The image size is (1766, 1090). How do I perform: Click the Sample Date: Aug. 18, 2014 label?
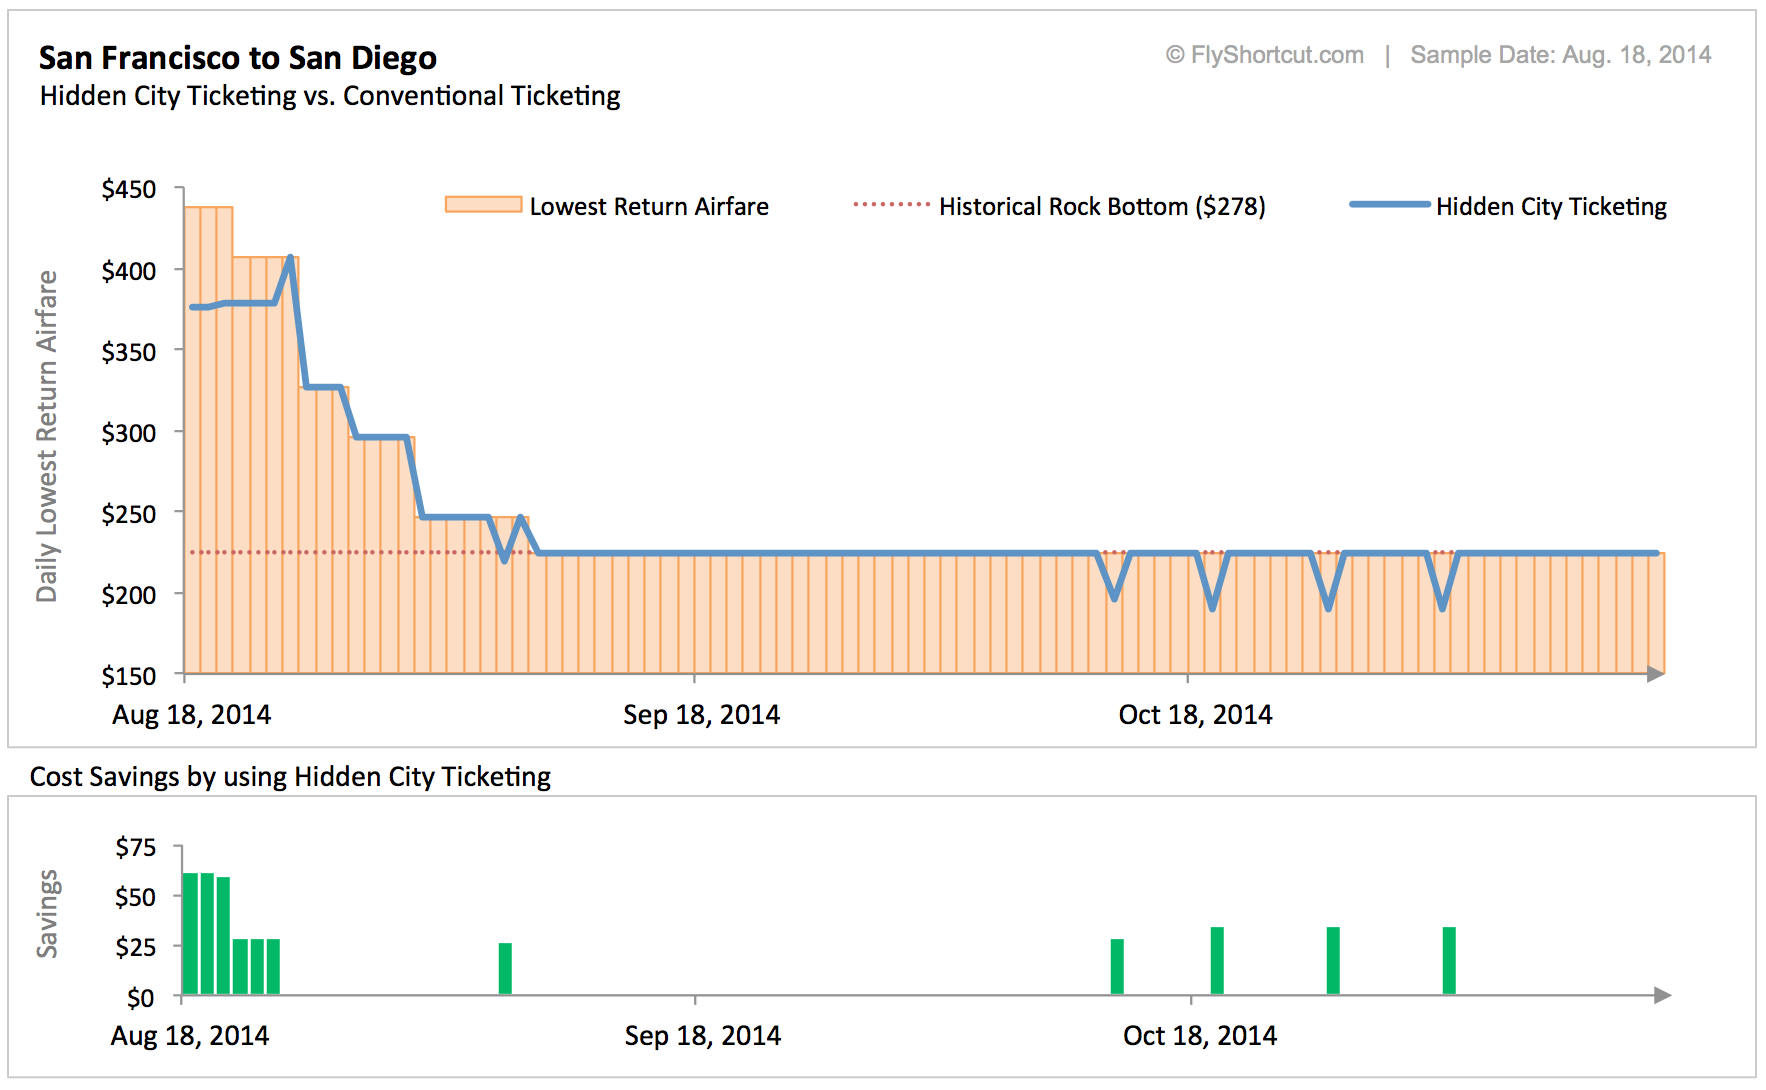tap(1560, 55)
